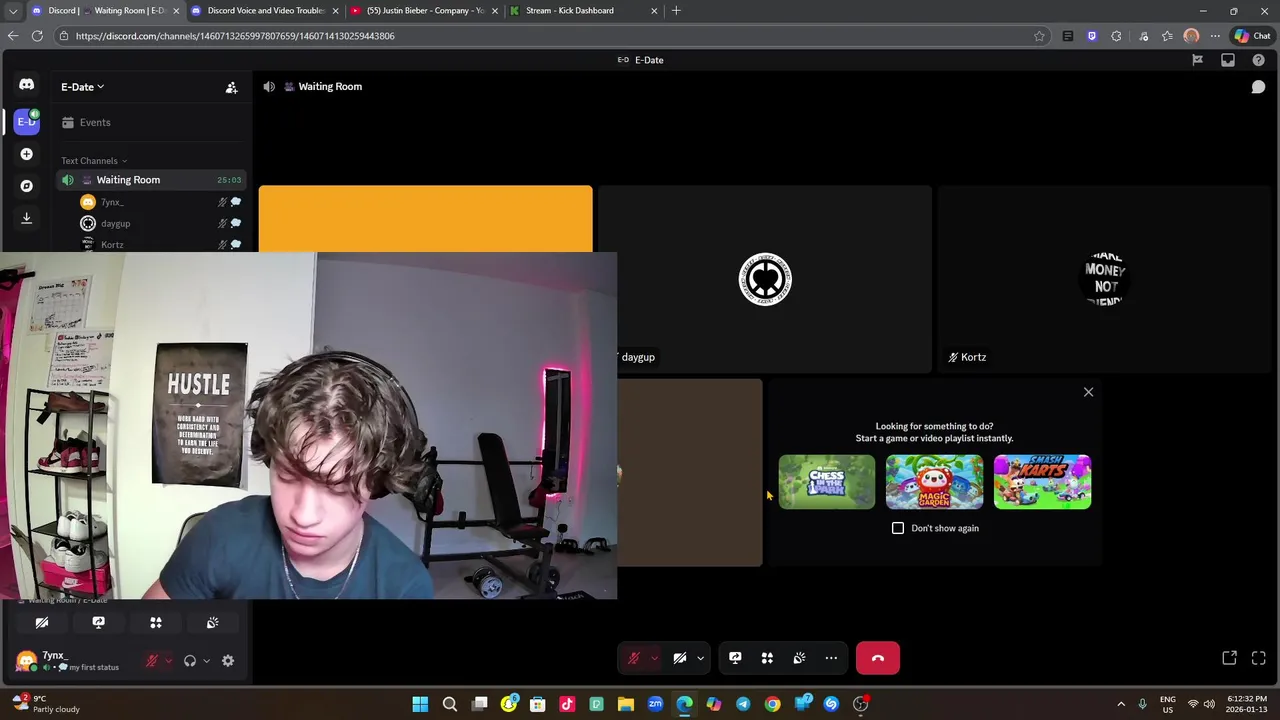Open output device arrow beside headphones
This screenshot has width=1280, height=720.
tap(206, 661)
